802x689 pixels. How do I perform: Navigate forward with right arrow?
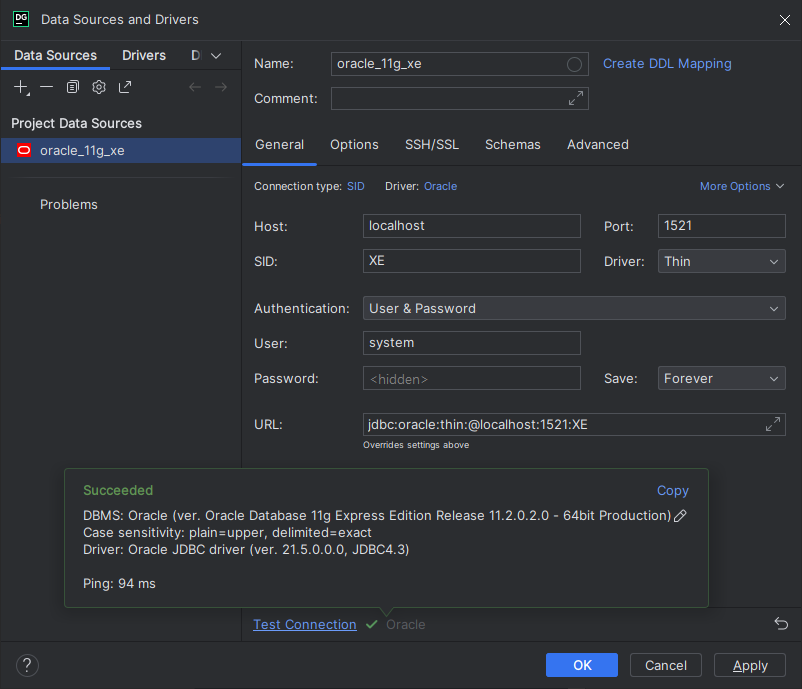pos(221,87)
